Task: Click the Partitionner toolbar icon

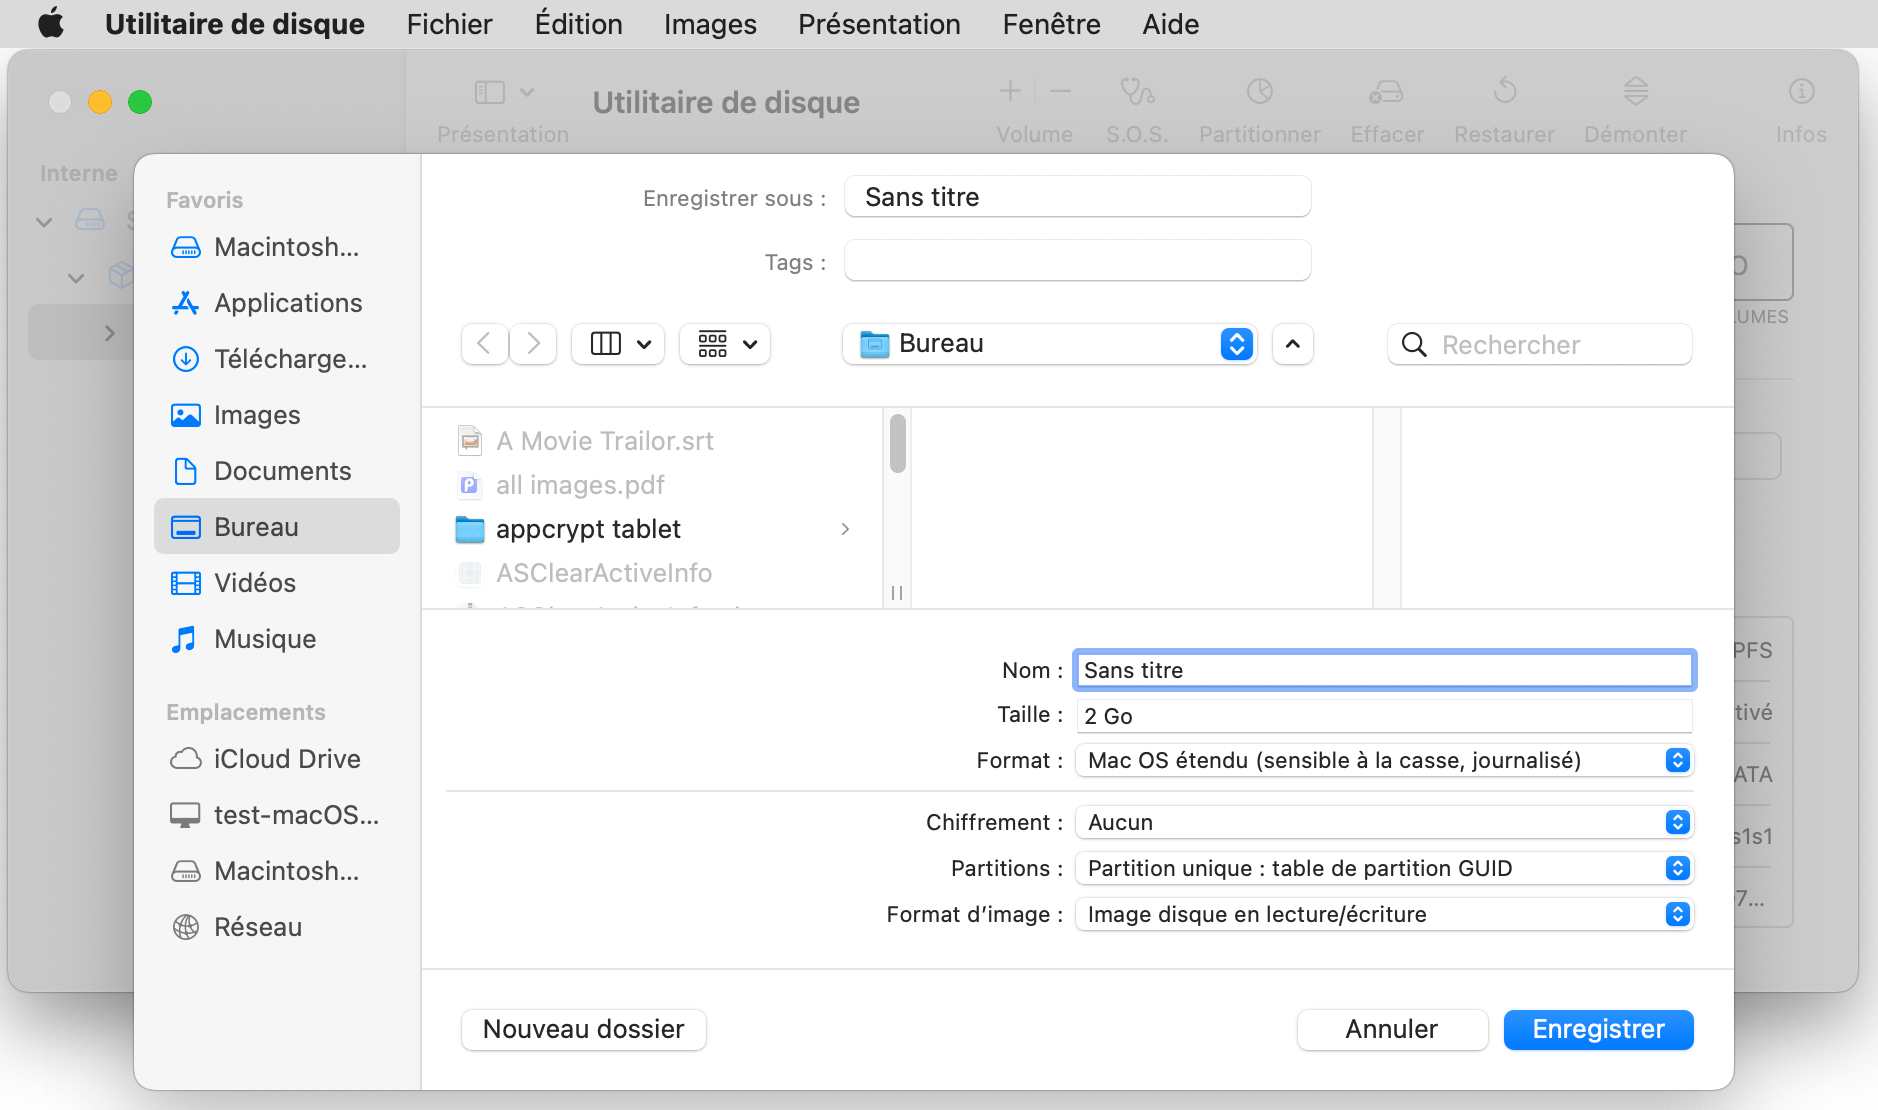Action: 1259,92
